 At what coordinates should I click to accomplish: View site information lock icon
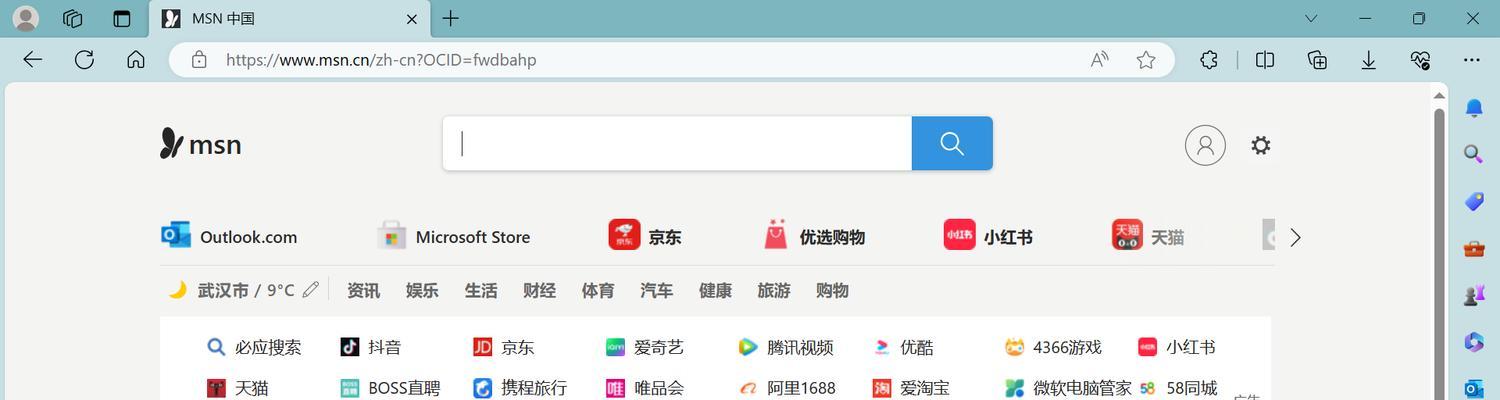[199, 60]
